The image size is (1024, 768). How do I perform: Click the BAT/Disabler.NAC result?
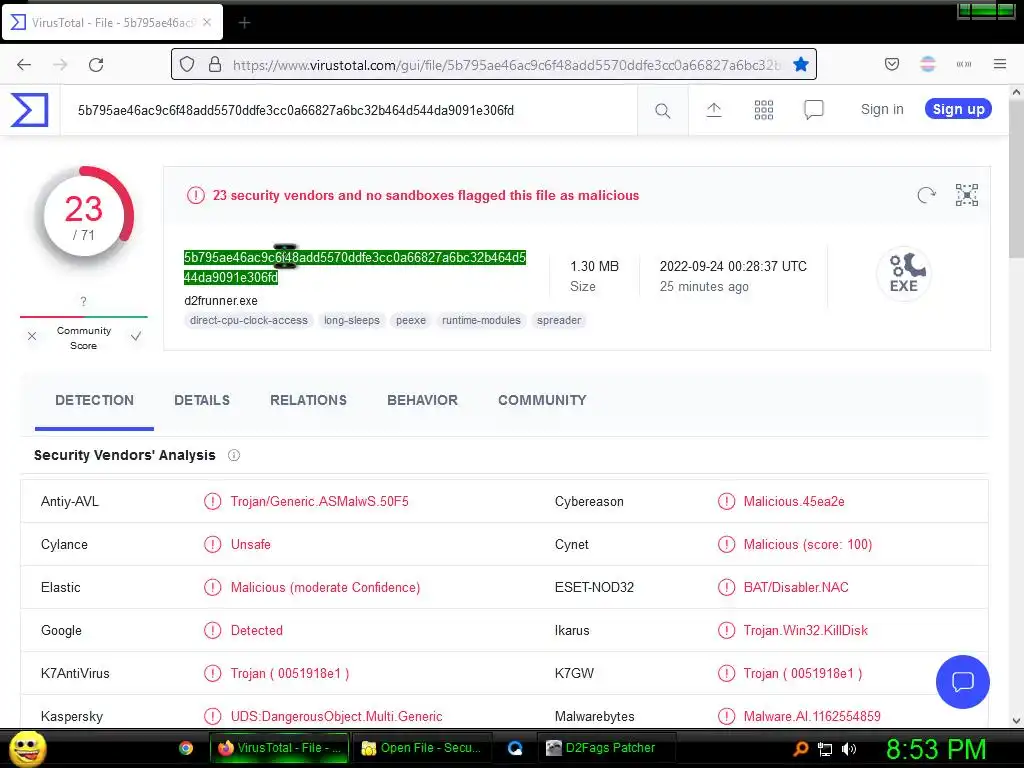tap(796, 587)
